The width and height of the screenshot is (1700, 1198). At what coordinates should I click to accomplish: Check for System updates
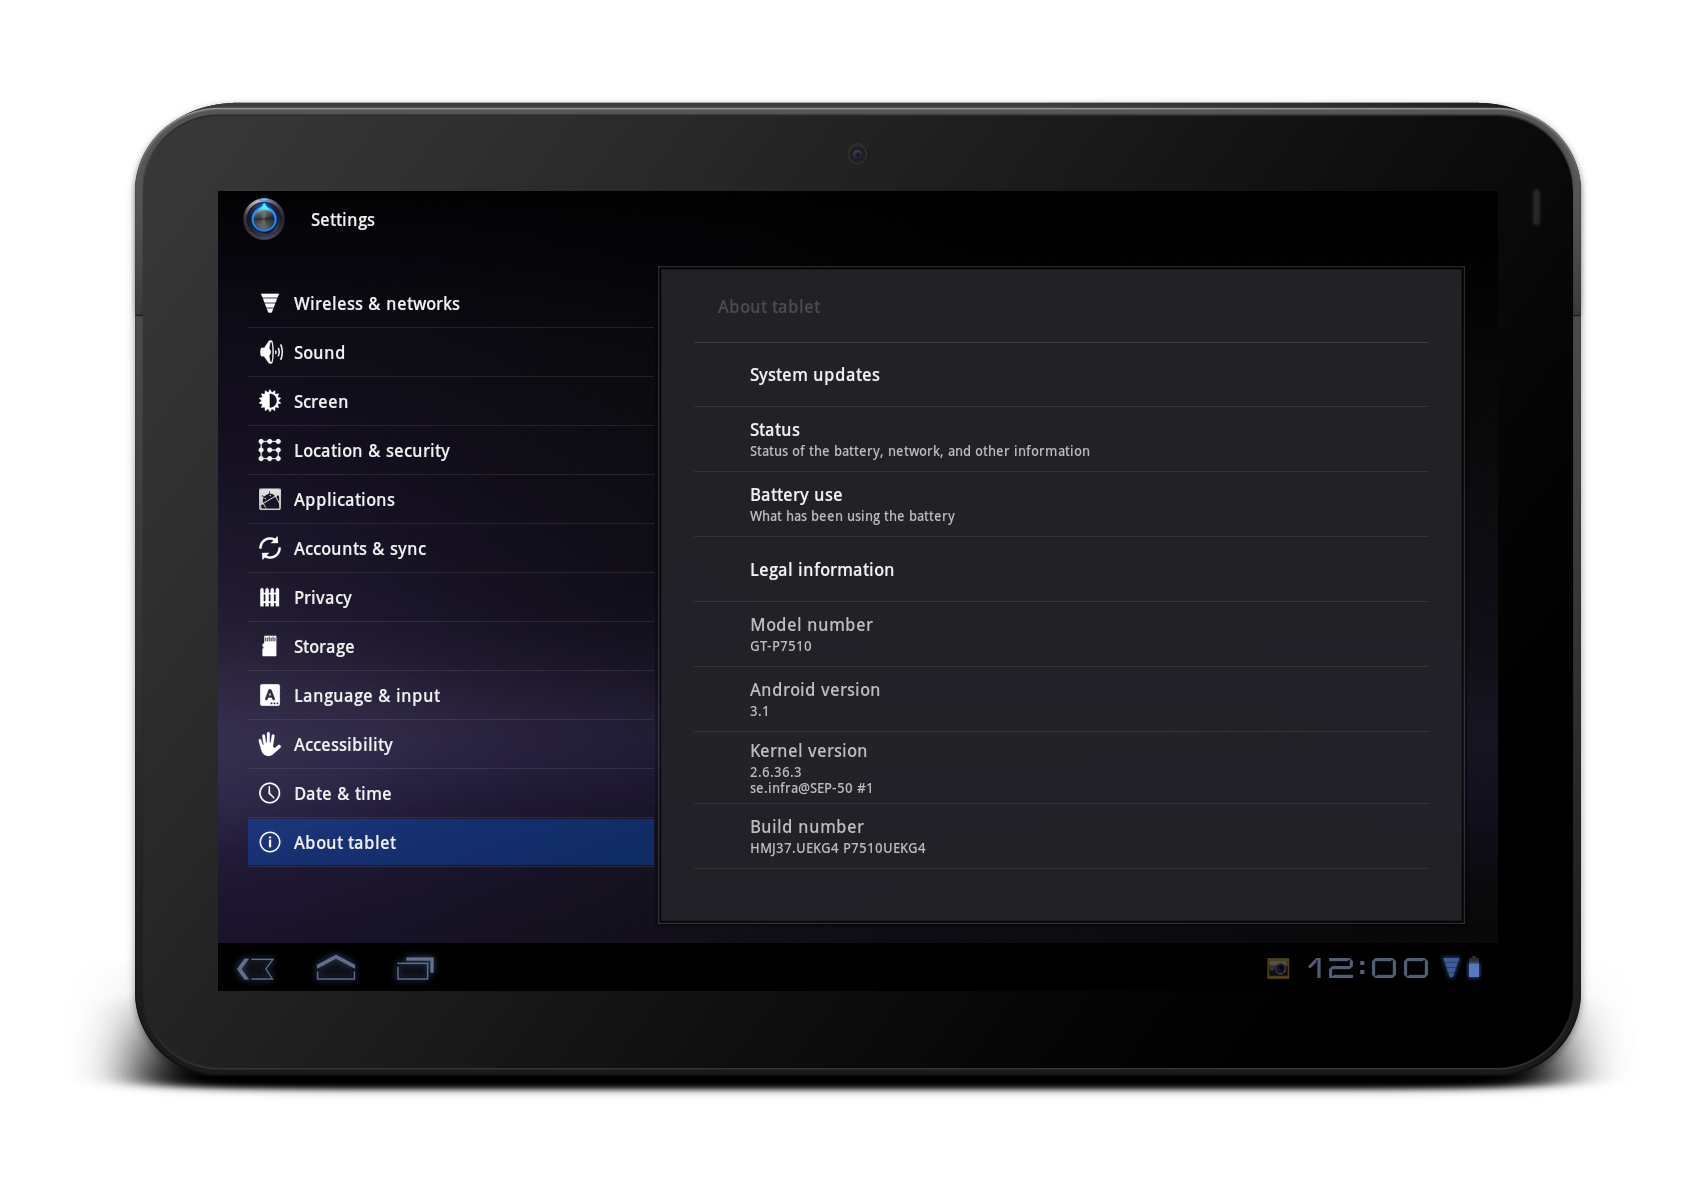(x=815, y=375)
